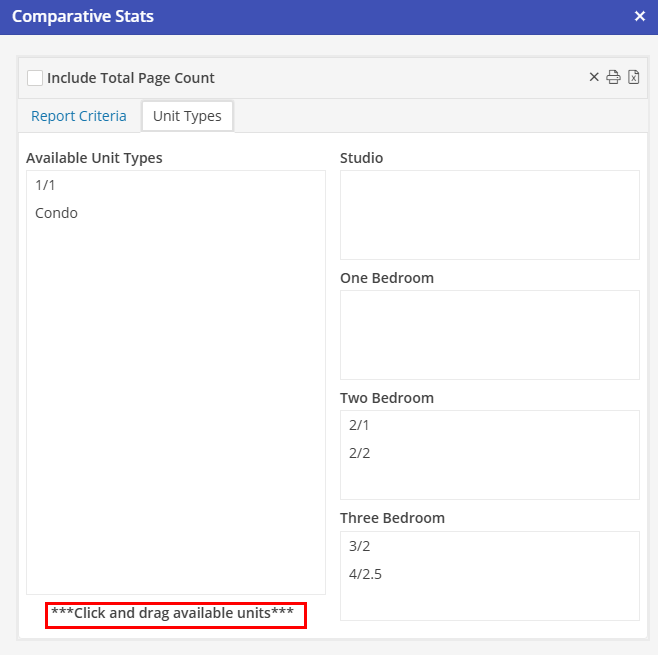Close the Comparative Stats dialog

[640, 16]
